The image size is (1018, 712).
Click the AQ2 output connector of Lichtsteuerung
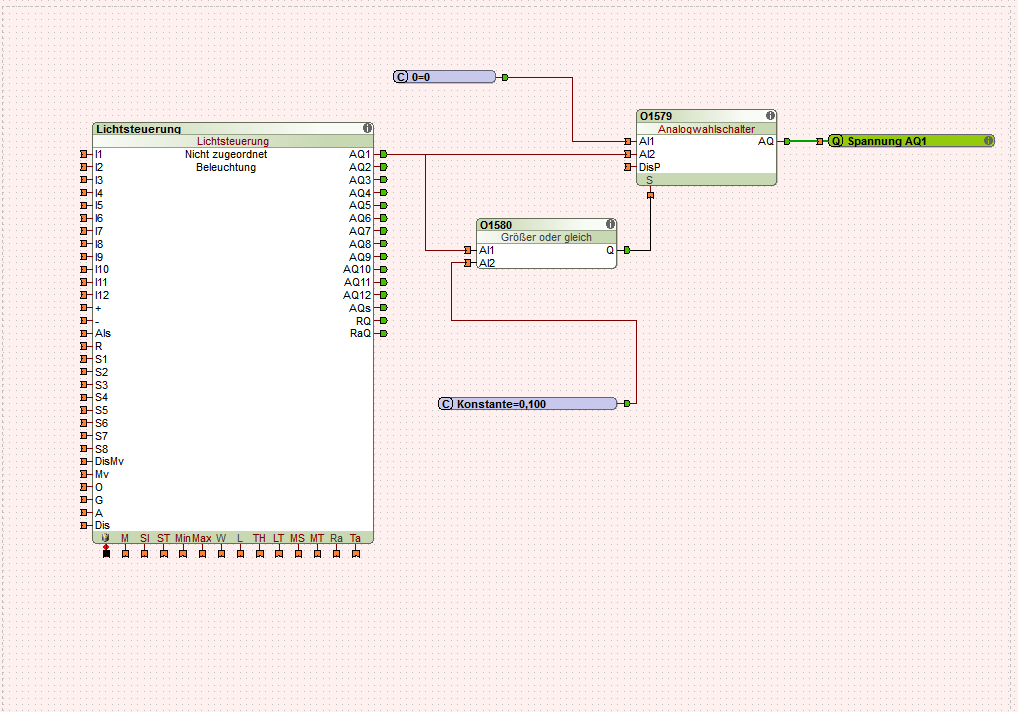tap(384, 167)
